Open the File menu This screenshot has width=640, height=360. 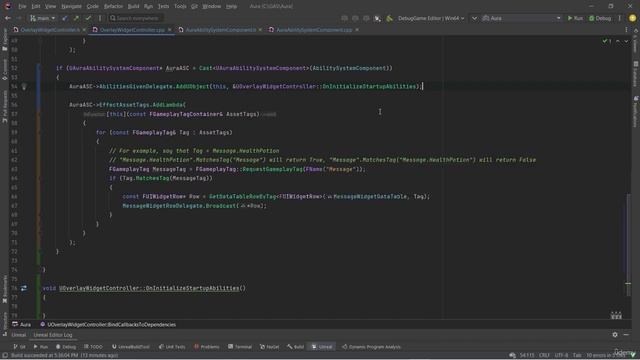click(x=22, y=6)
